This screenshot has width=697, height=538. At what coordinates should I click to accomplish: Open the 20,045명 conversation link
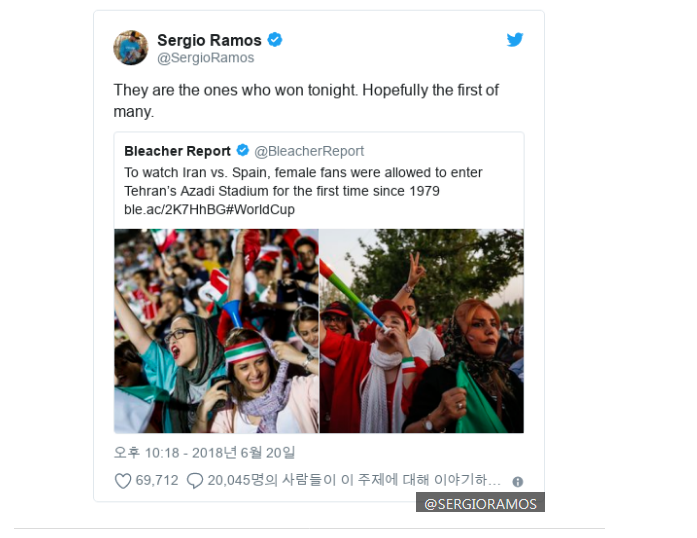354,480
